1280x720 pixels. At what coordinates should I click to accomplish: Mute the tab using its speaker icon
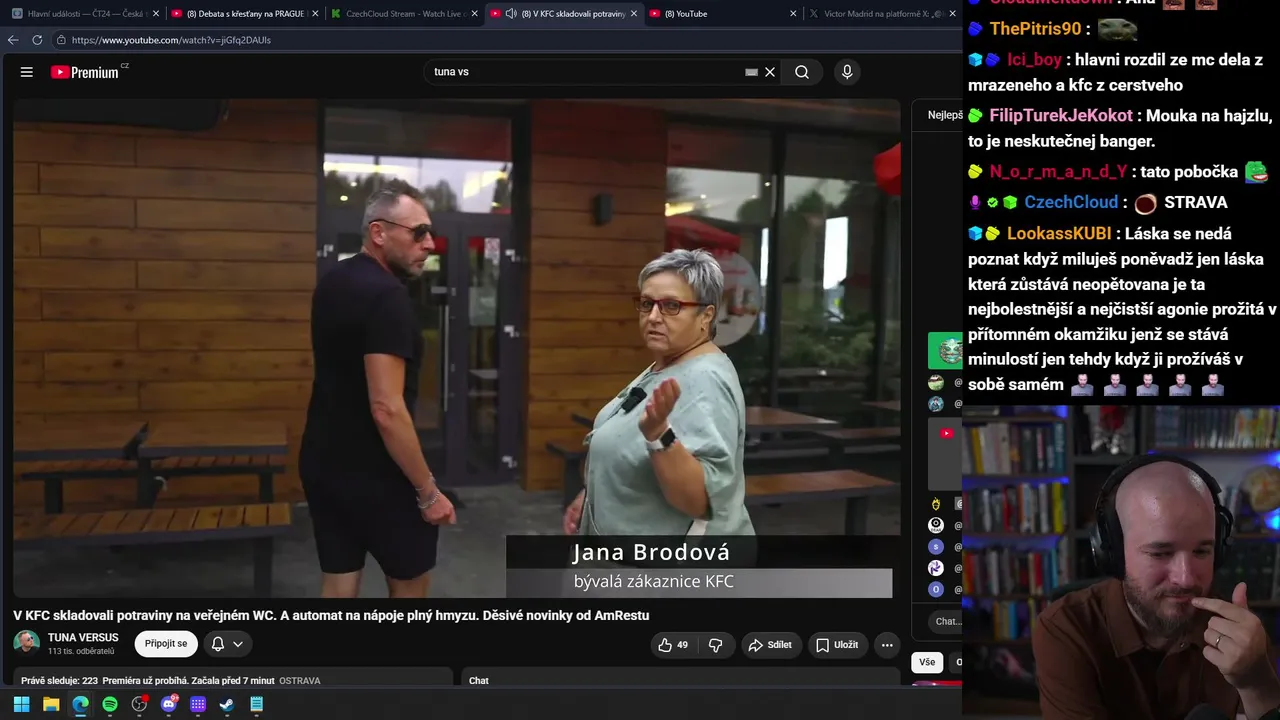[511, 14]
